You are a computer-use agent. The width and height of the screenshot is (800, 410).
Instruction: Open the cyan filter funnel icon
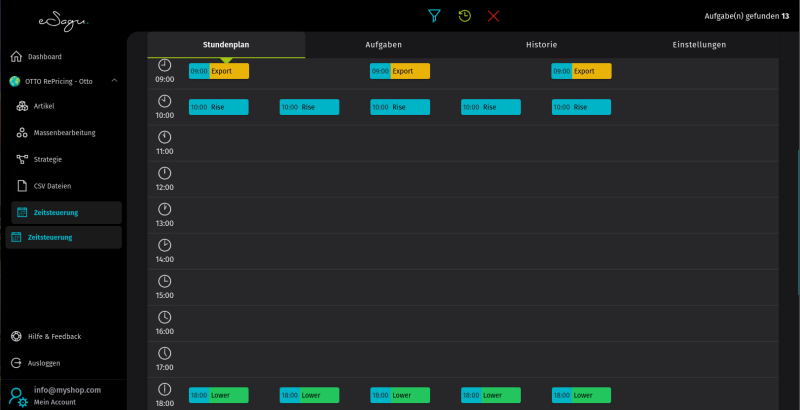(434, 16)
